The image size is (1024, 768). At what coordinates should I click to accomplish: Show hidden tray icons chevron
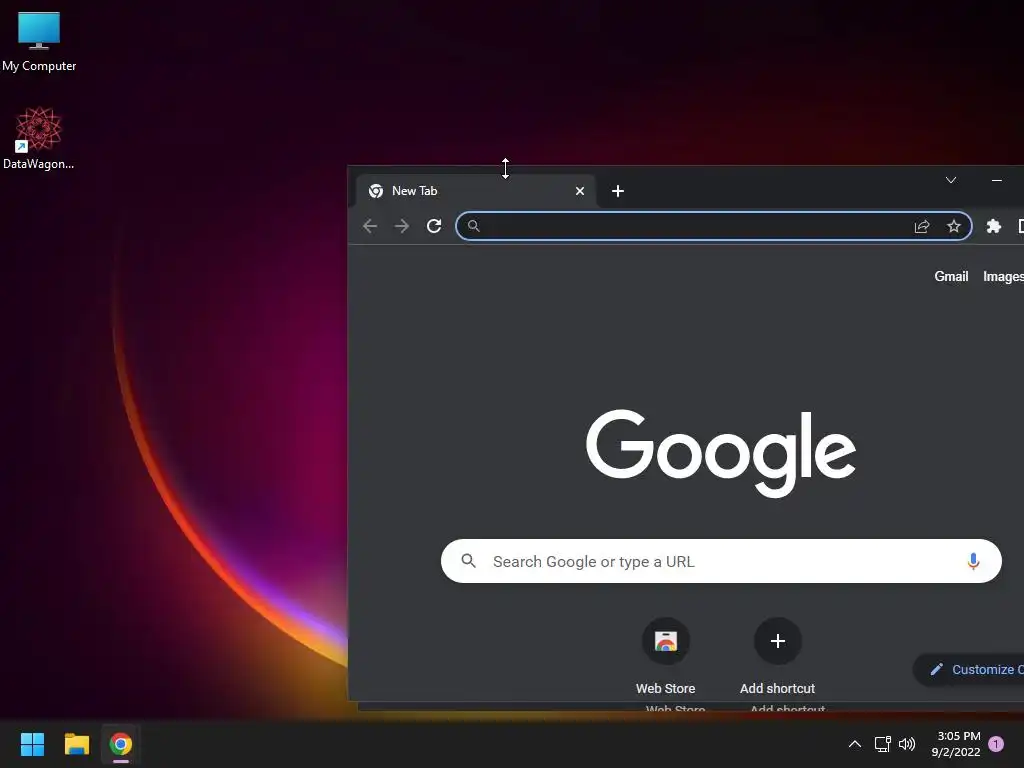[854, 744]
